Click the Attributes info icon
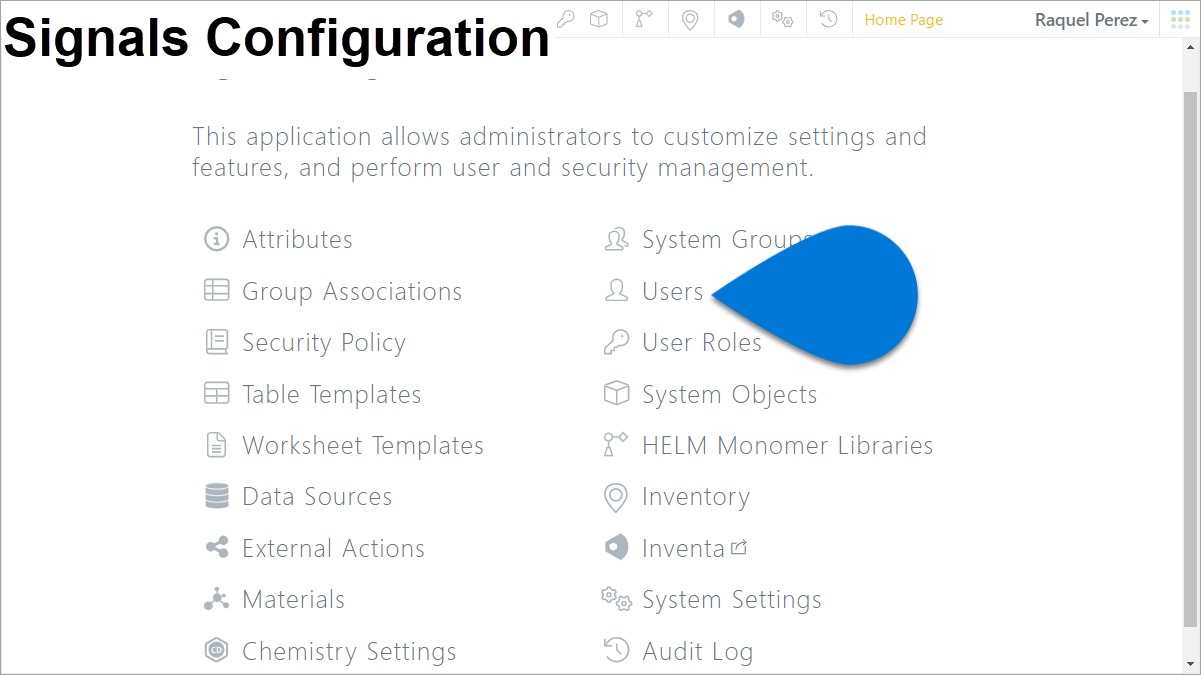The width and height of the screenshot is (1201, 675). coord(216,239)
